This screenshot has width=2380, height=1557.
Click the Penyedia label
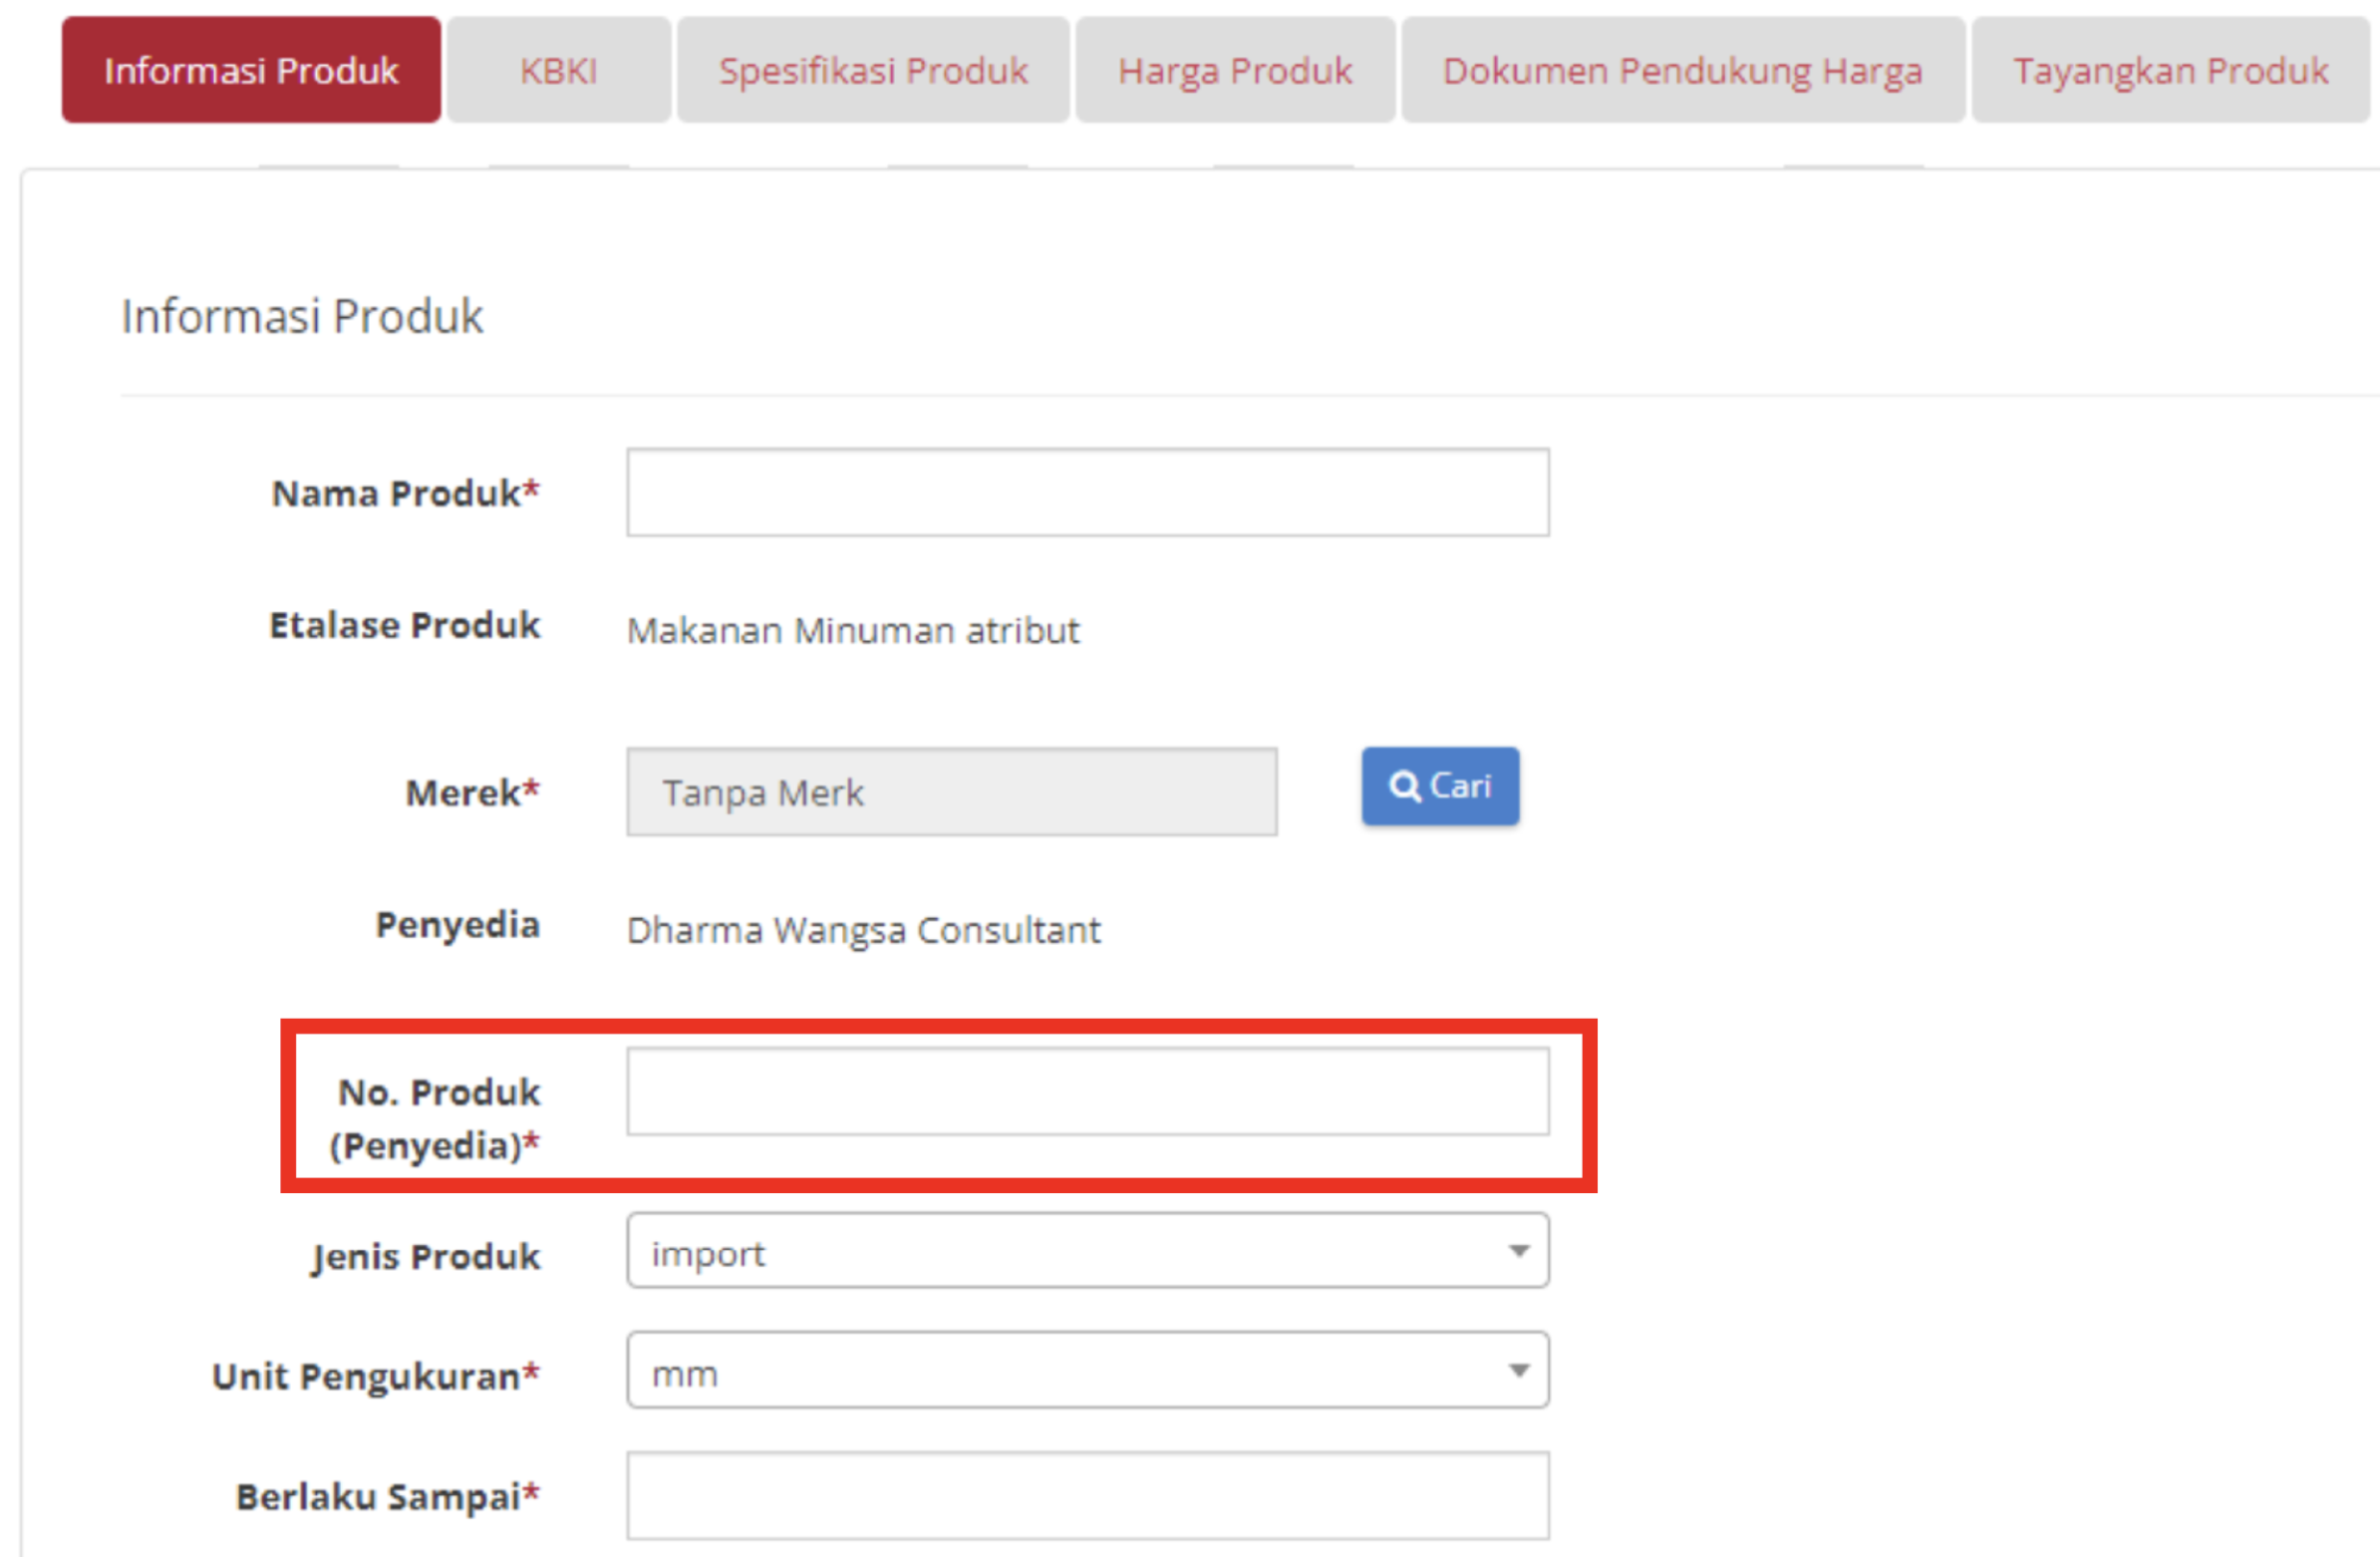pyautogui.click(x=458, y=925)
